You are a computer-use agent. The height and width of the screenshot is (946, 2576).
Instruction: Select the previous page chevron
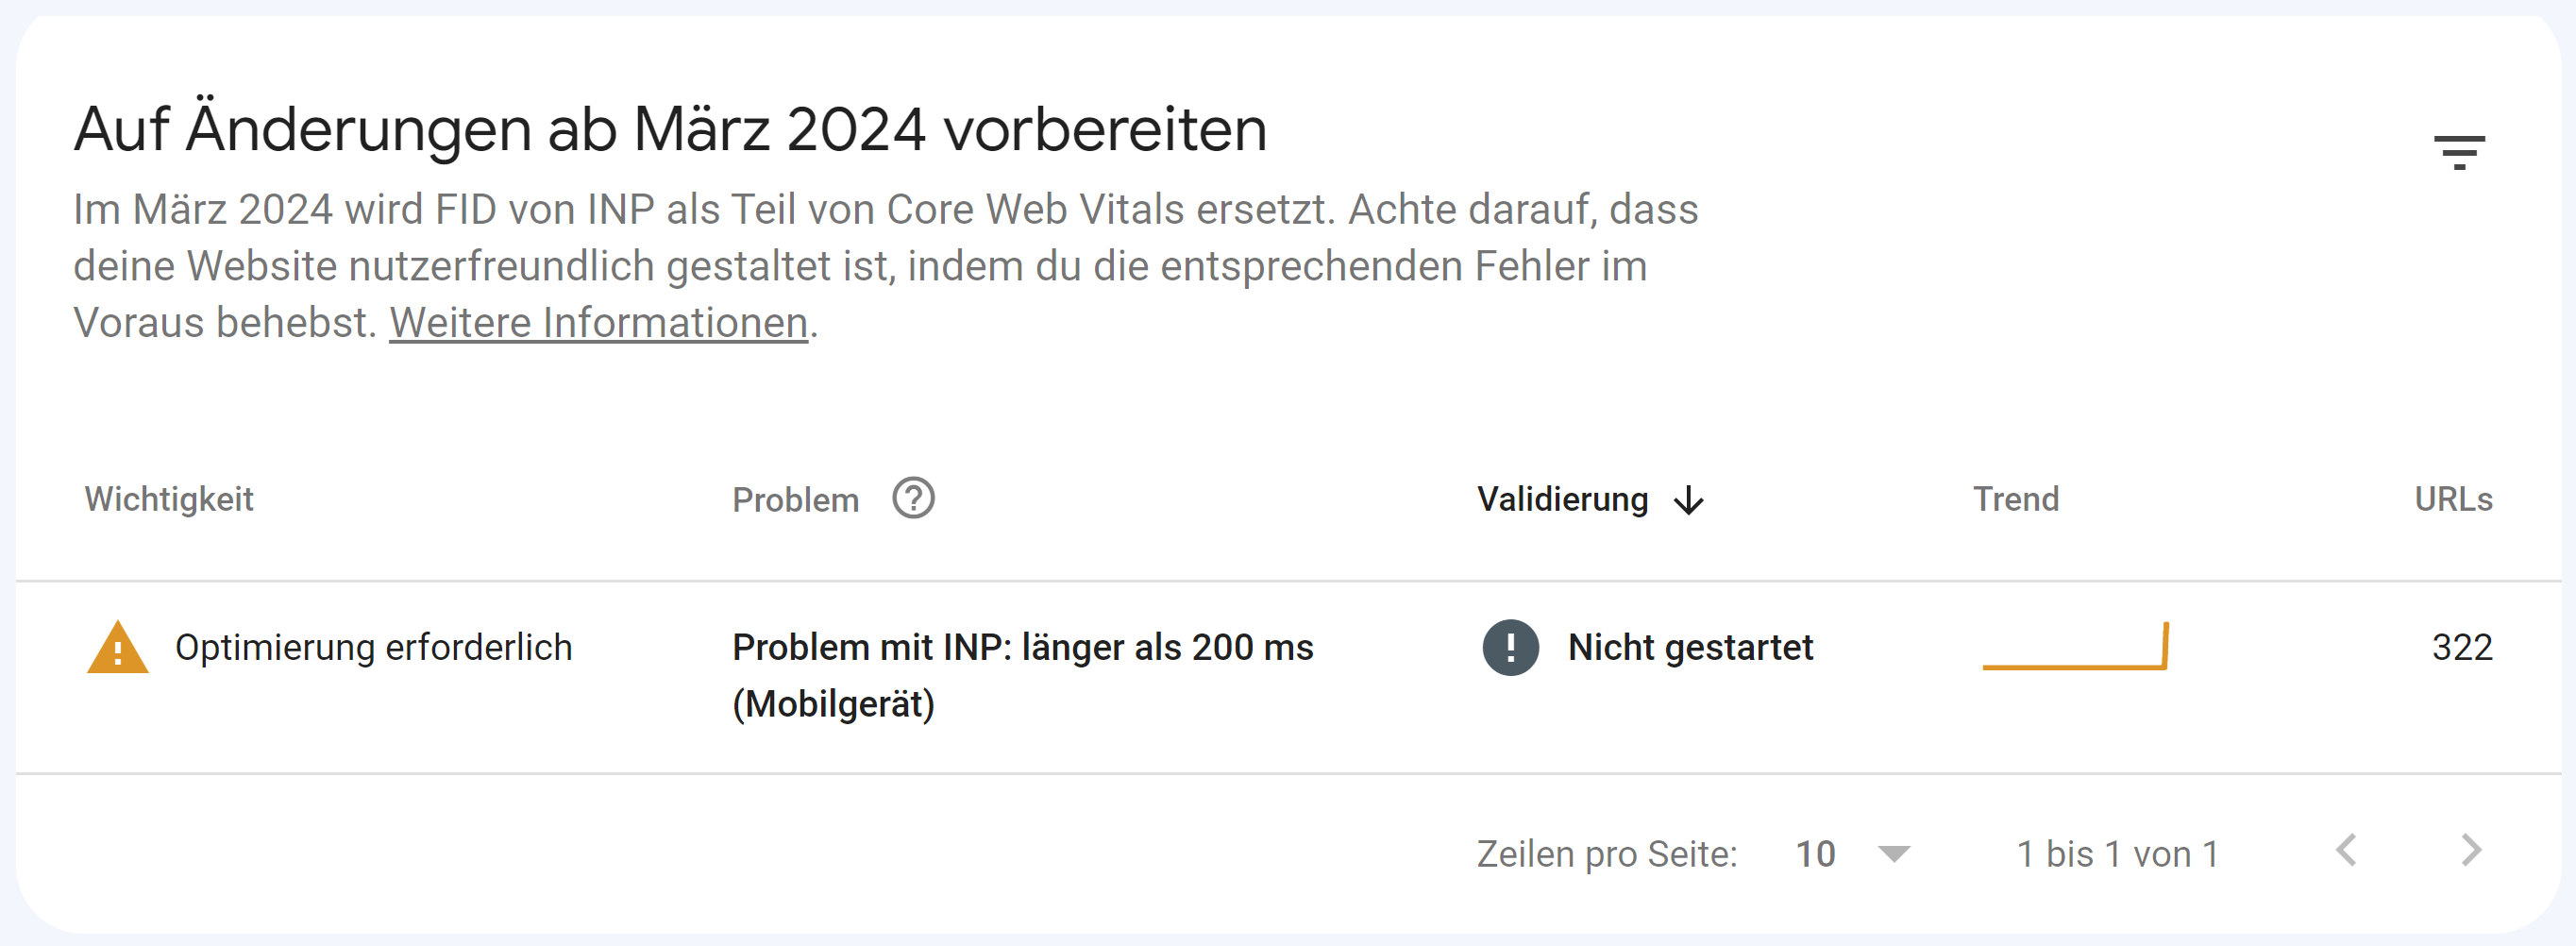2347,851
